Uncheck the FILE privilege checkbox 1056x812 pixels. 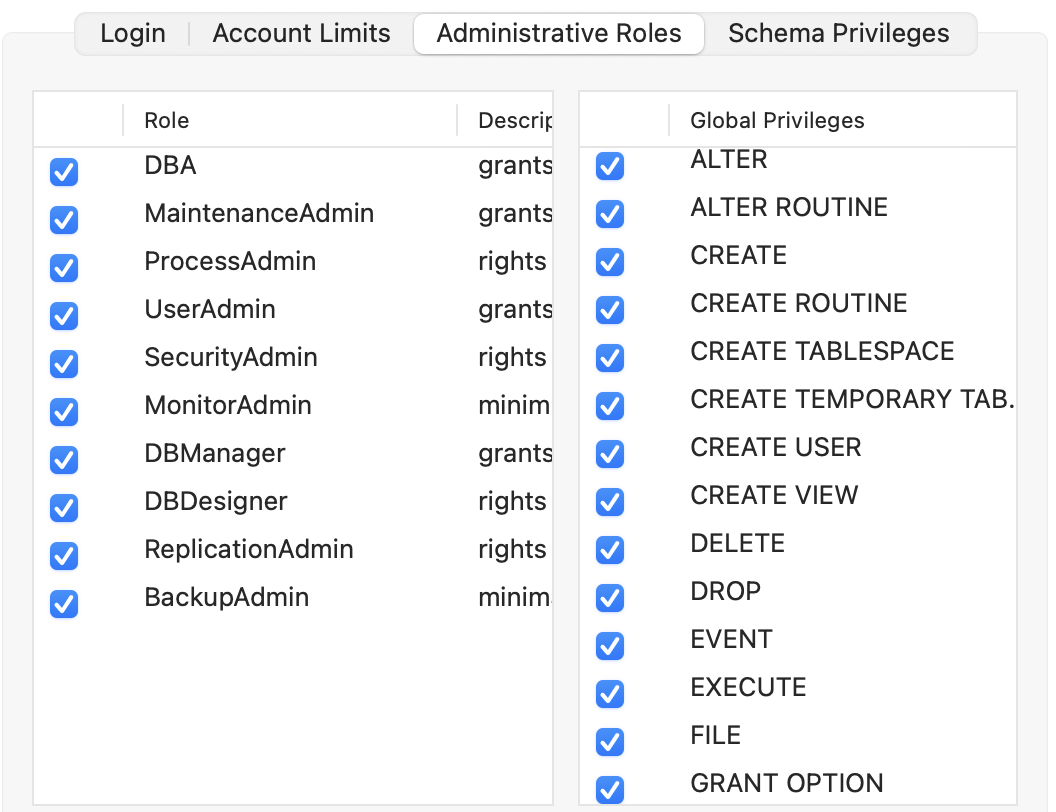(610, 742)
